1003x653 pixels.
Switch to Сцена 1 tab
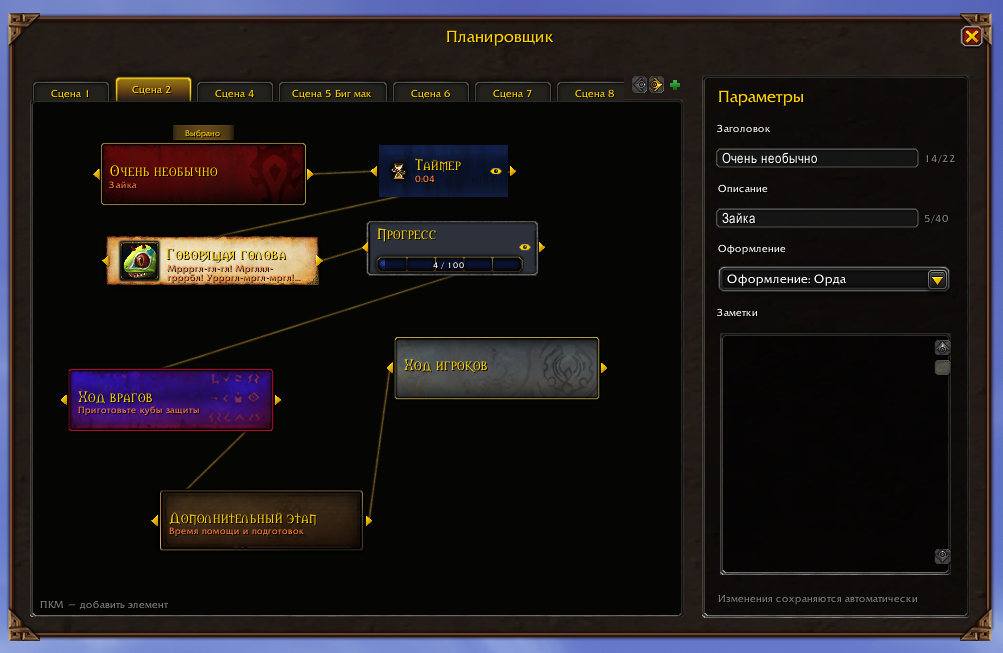pyautogui.click(x=70, y=93)
